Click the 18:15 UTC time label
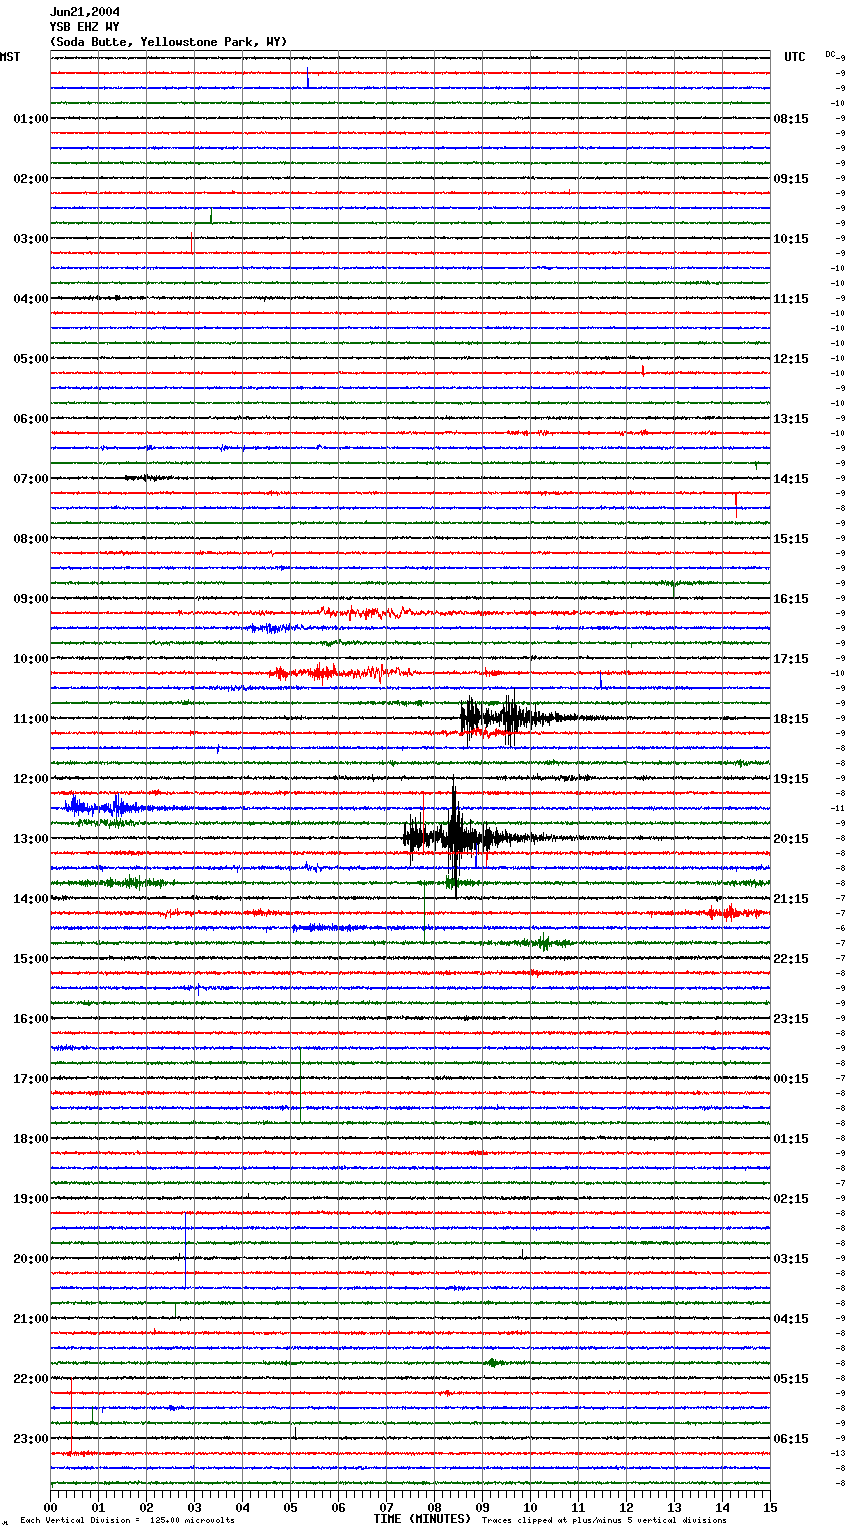The image size is (850, 1534). tap(791, 719)
